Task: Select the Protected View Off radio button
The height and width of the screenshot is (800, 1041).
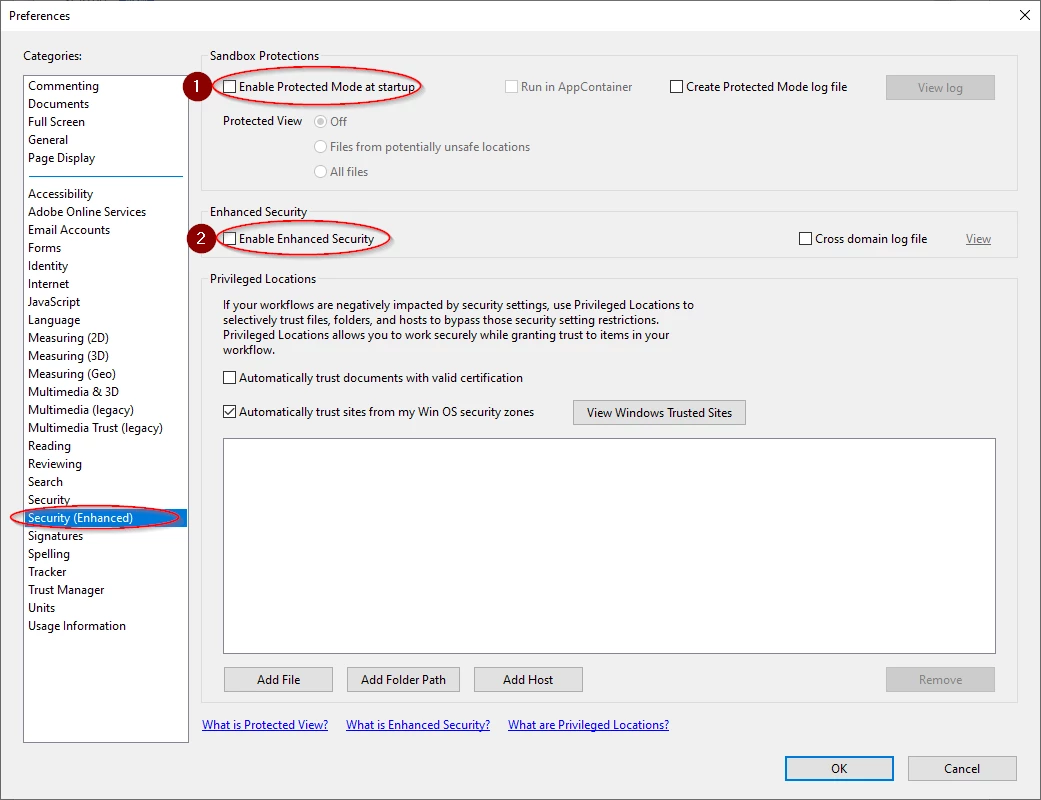Action: point(321,121)
